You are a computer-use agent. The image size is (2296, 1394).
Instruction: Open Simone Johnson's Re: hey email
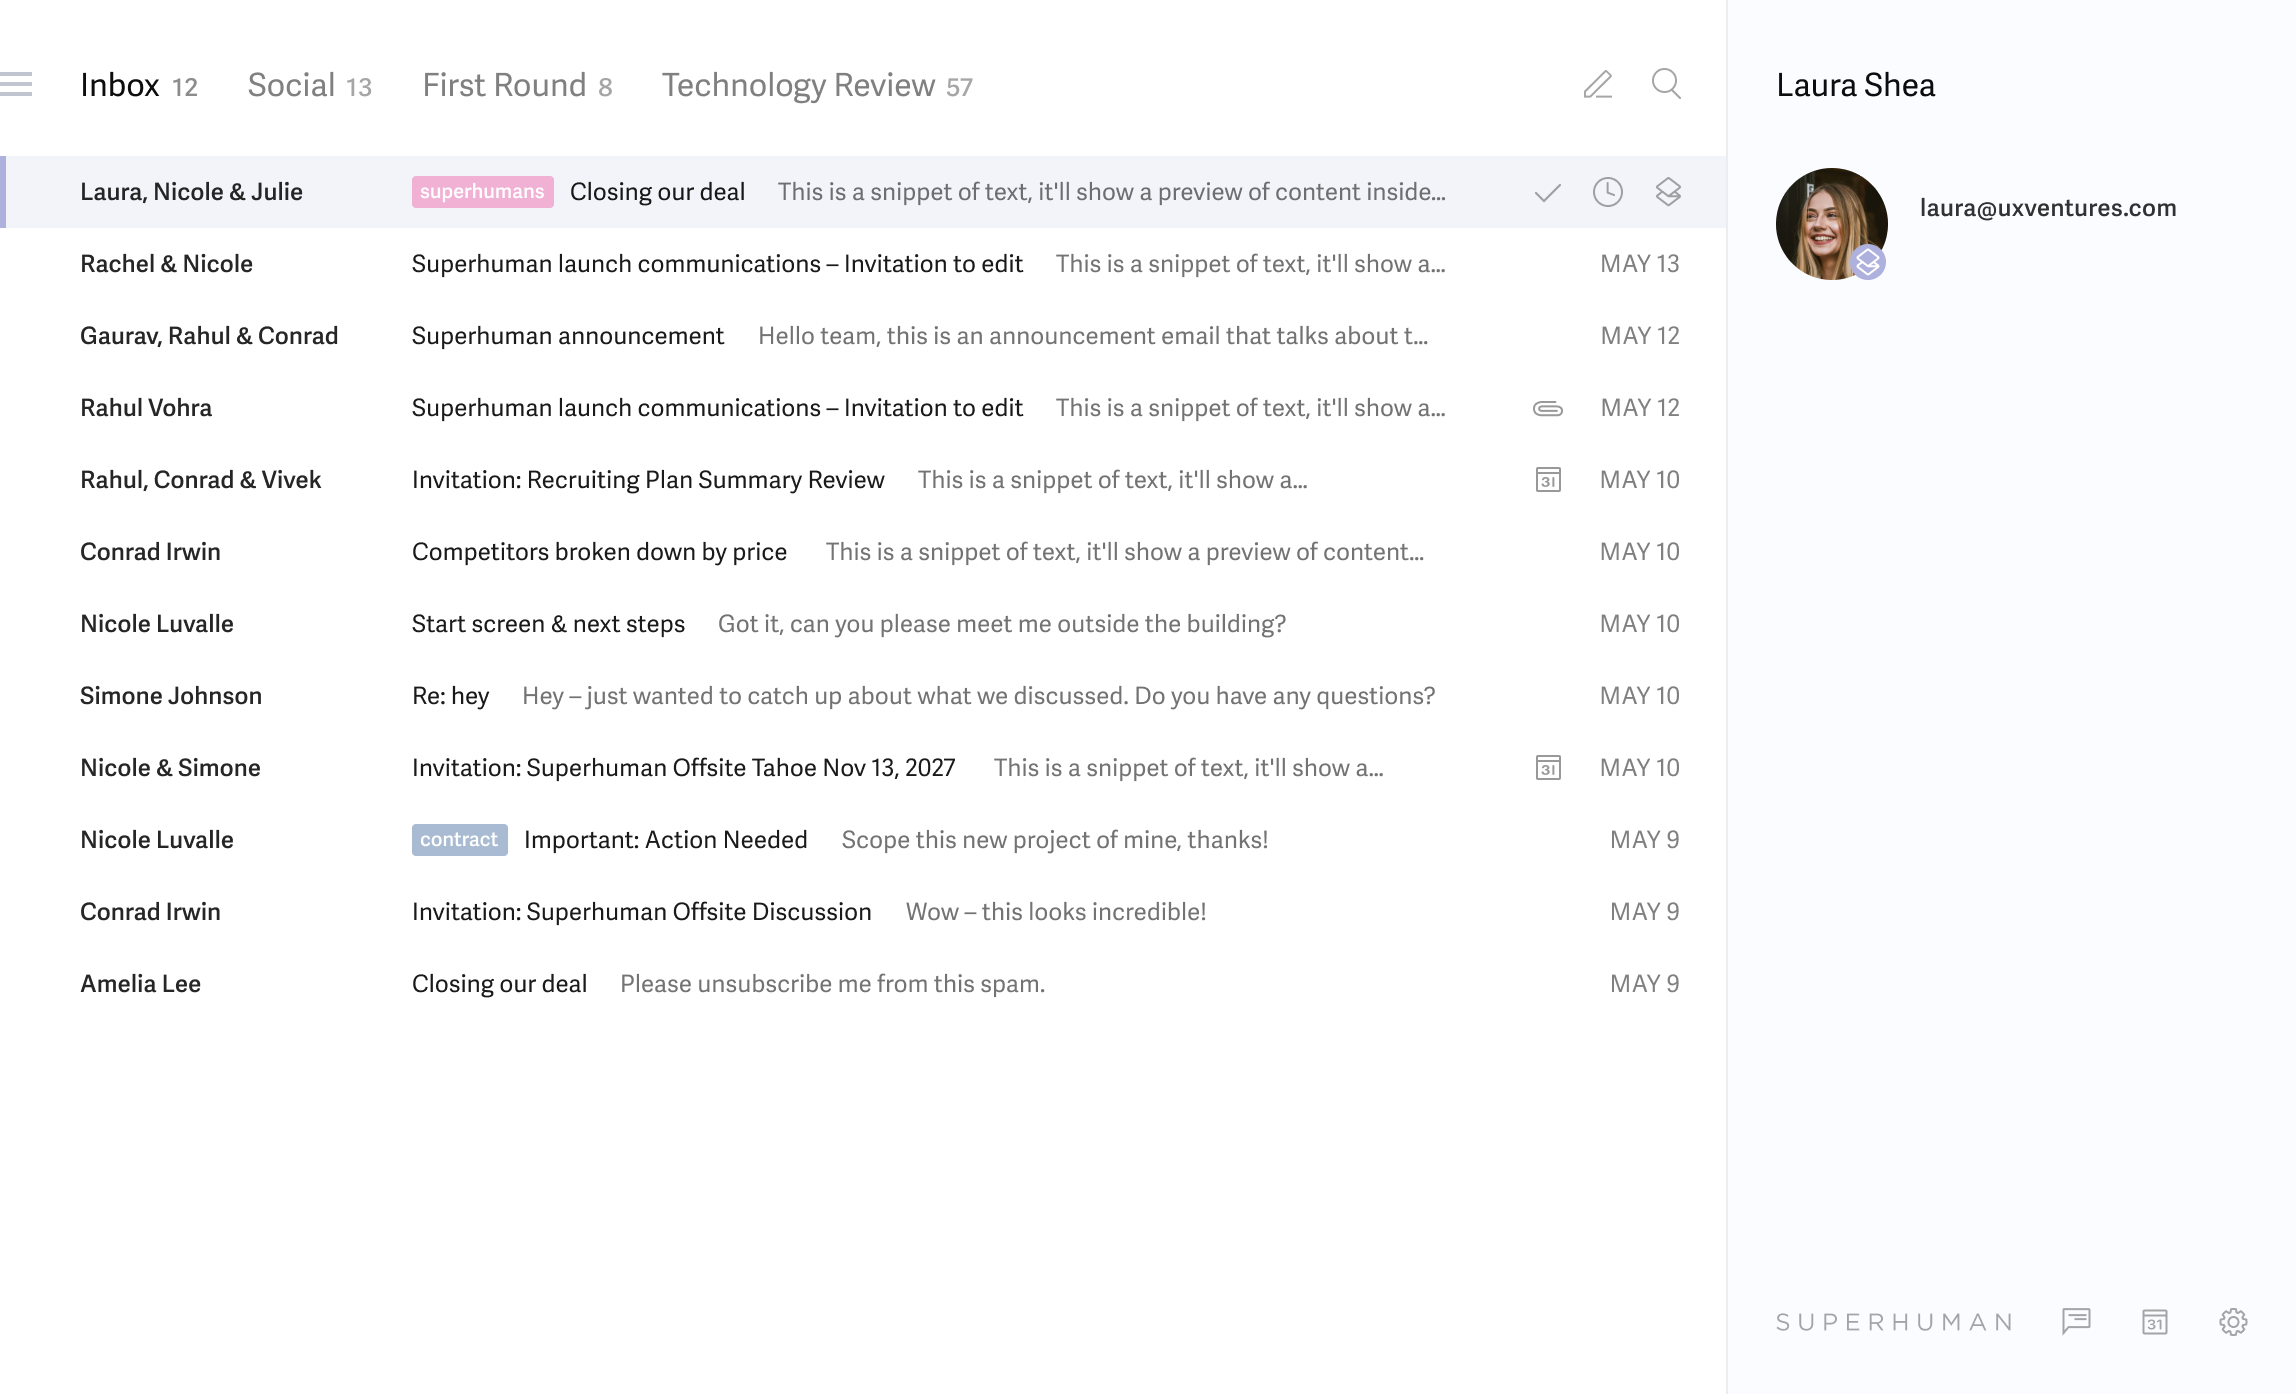[863, 696]
